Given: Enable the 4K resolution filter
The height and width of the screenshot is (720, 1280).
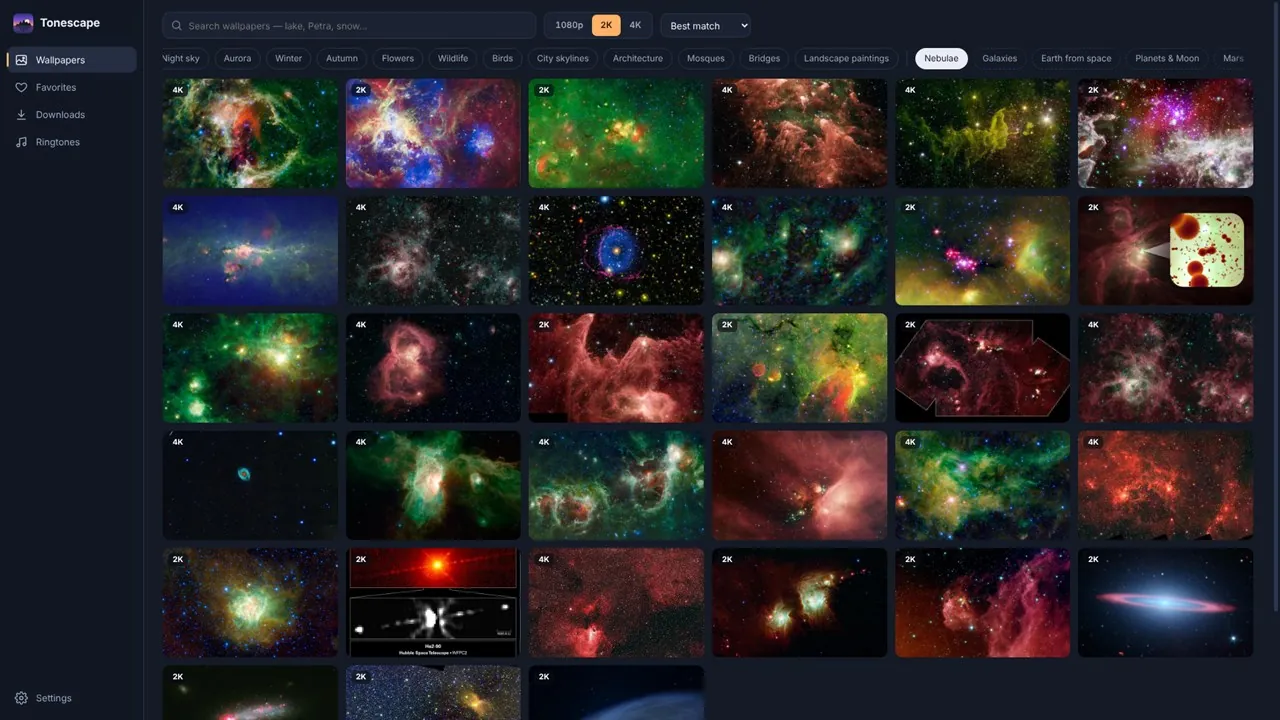Looking at the screenshot, I should tap(635, 25).
